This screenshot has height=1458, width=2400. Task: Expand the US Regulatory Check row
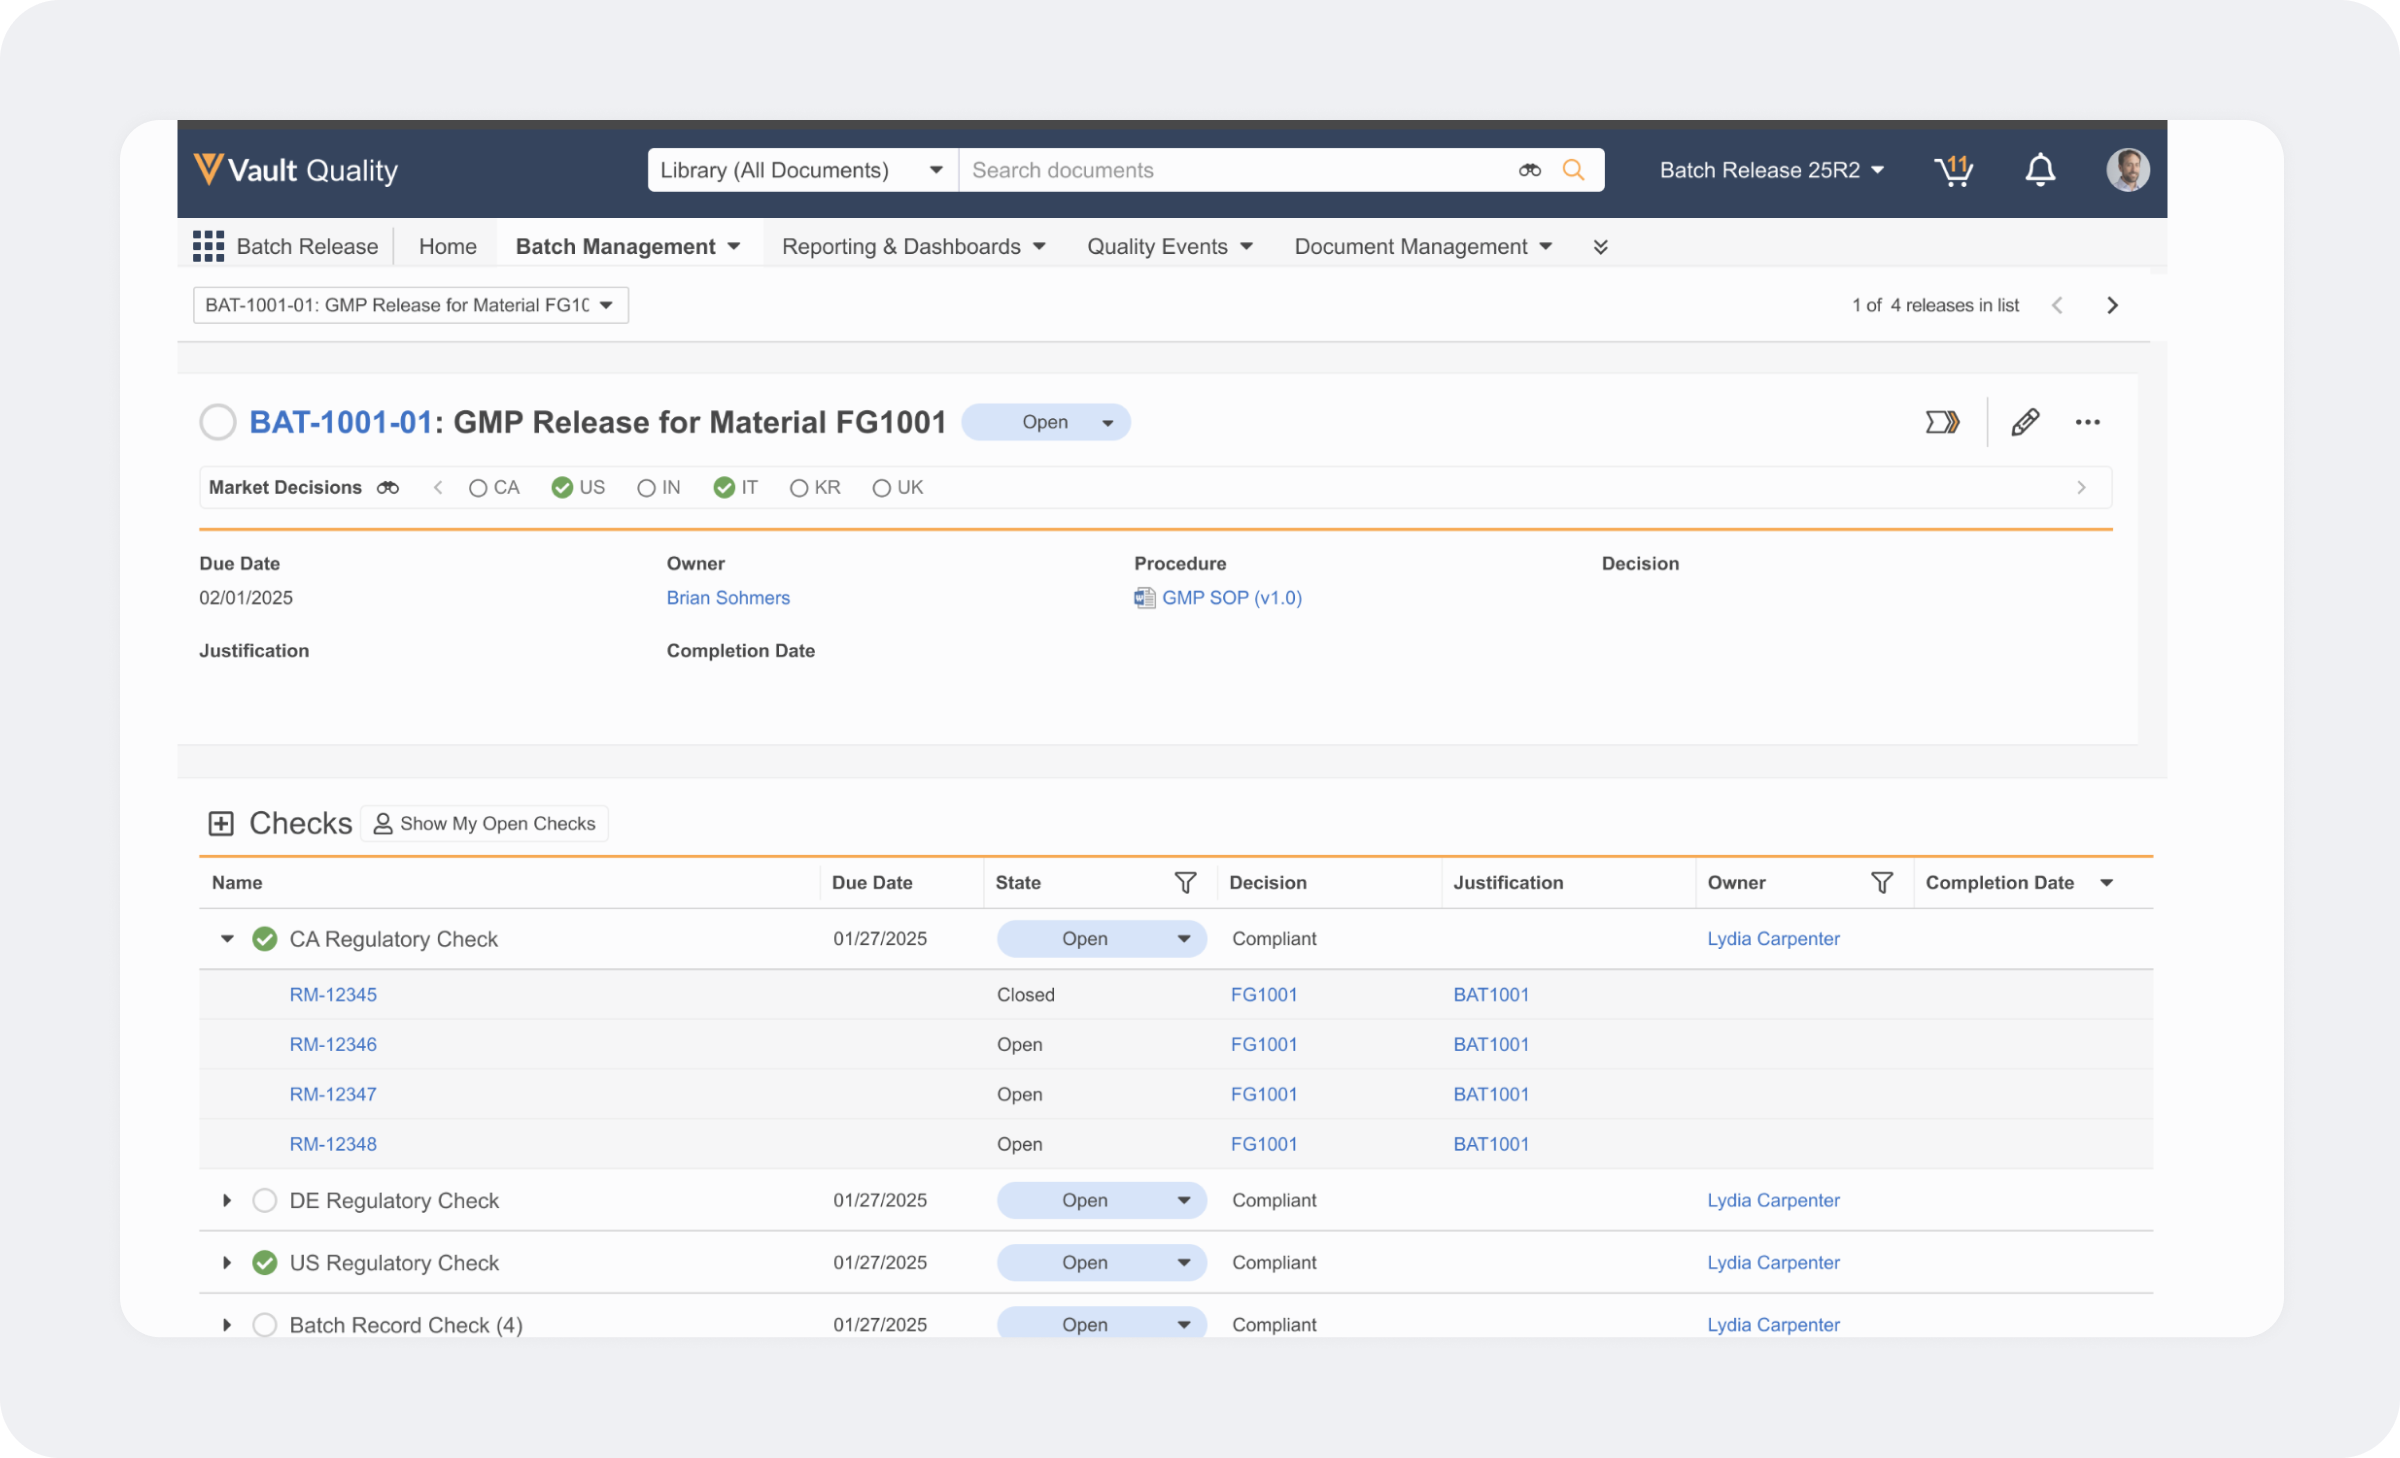[227, 1263]
